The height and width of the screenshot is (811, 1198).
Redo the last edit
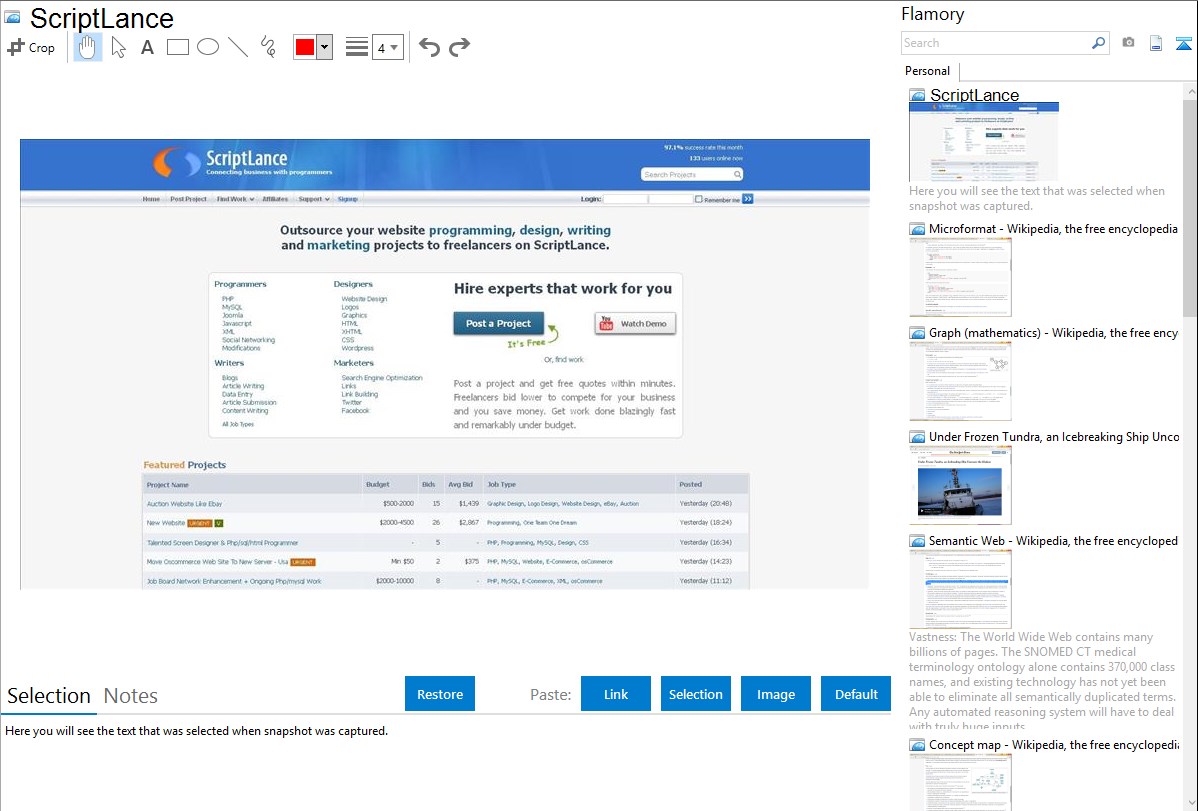(x=459, y=47)
